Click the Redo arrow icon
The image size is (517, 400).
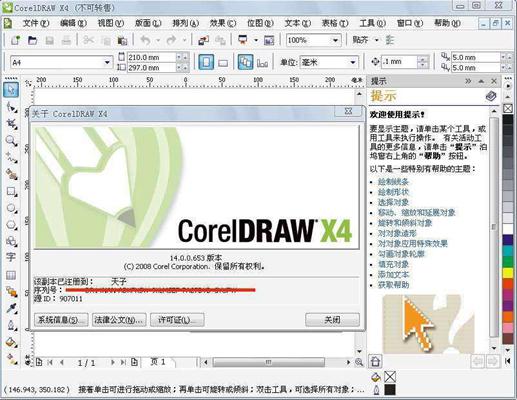(171, 40)
